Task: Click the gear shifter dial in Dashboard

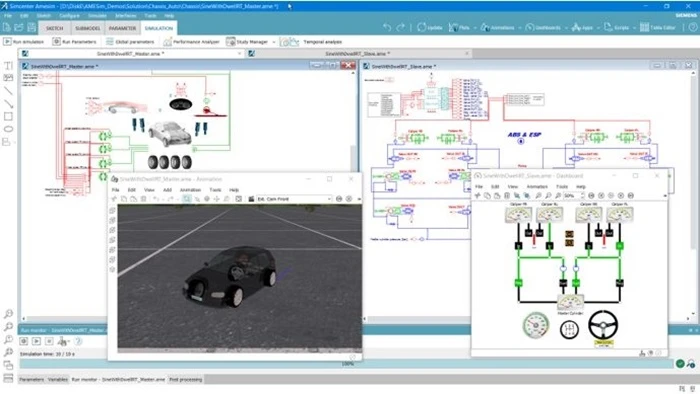Action: (x=569, y=329)
